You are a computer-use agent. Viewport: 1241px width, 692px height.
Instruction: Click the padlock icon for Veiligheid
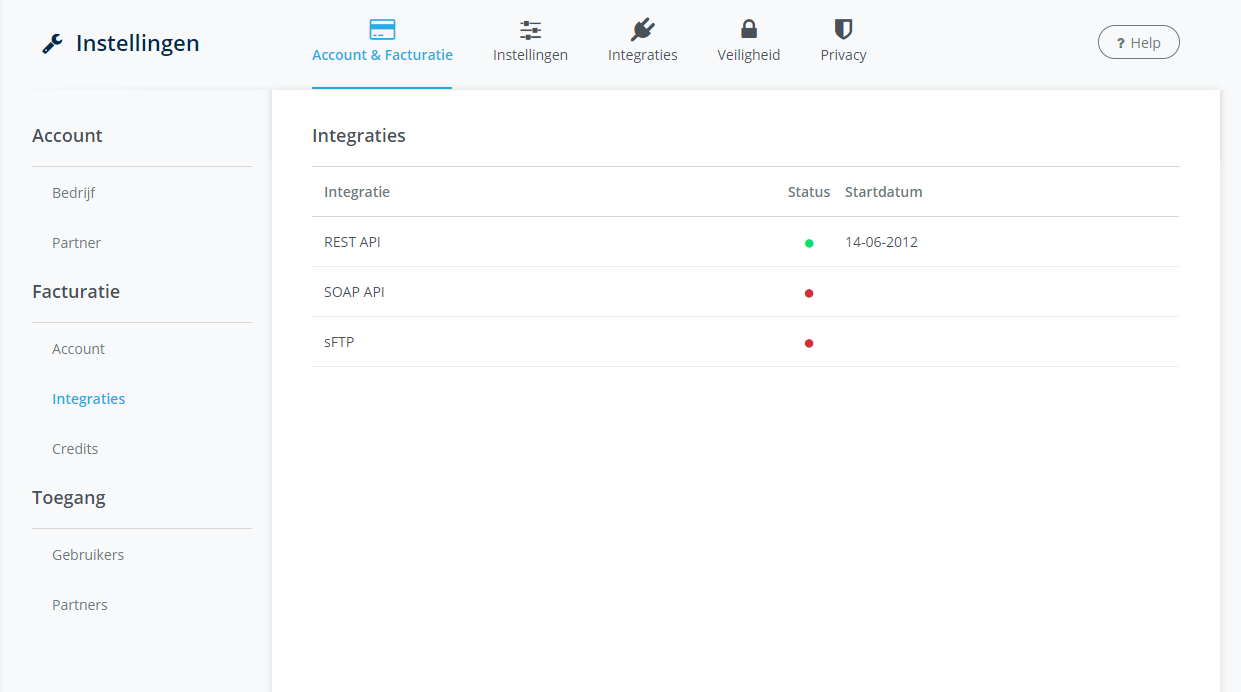[x=748, y=29]
